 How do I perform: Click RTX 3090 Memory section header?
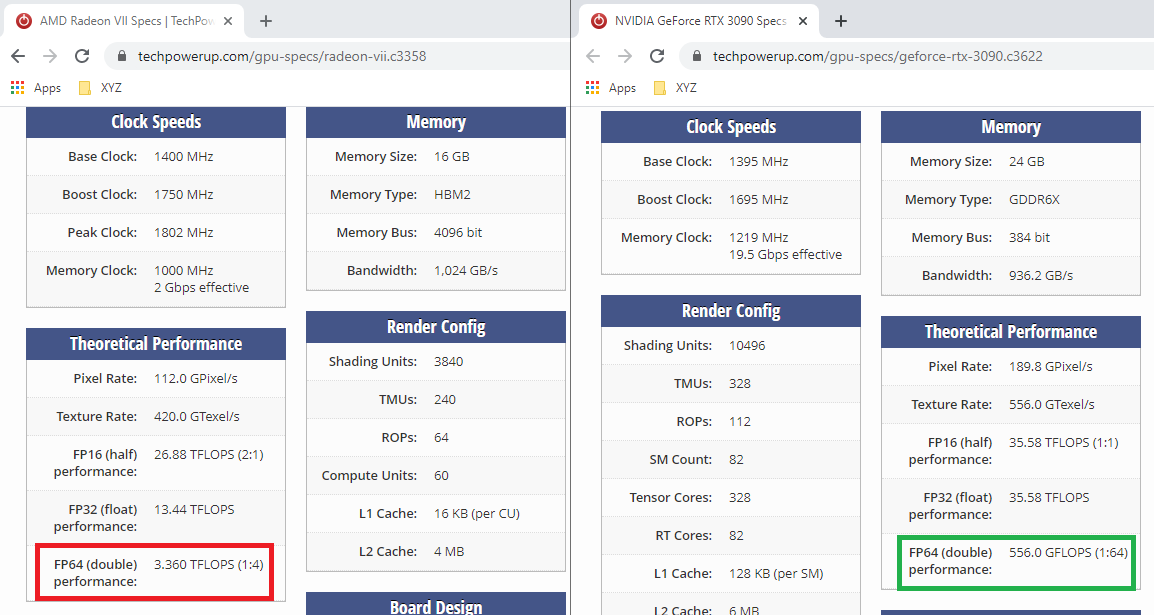point(1010,127)
